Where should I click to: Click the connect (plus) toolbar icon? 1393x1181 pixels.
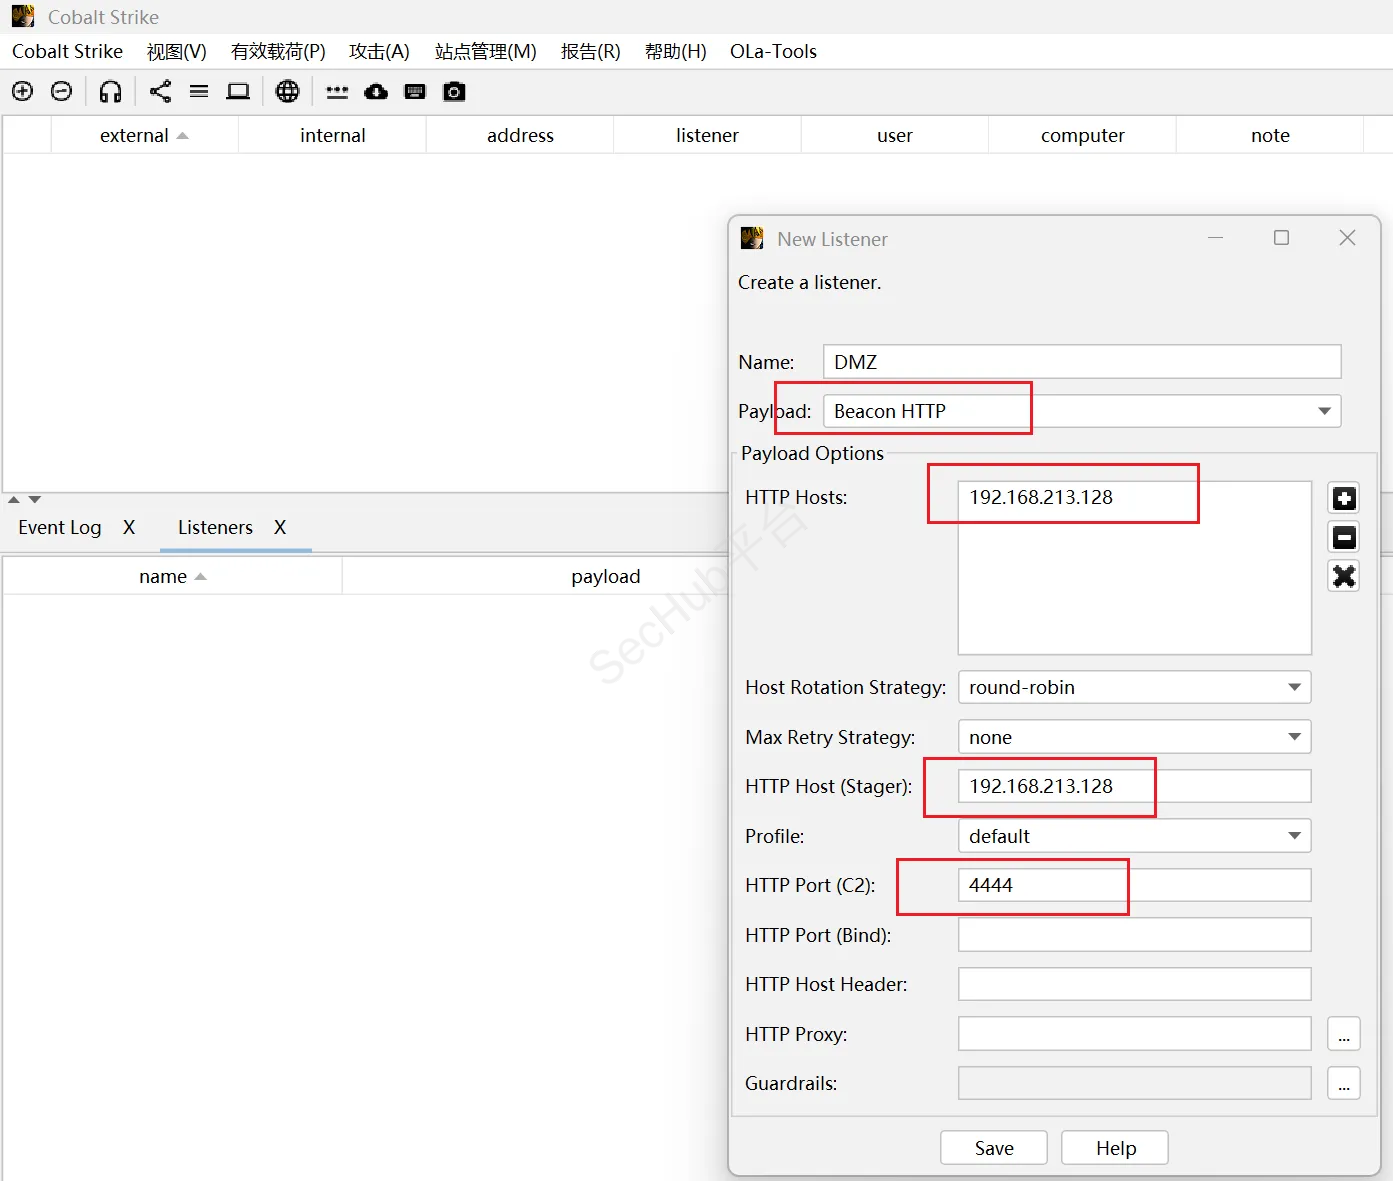(x=22, y=92)
